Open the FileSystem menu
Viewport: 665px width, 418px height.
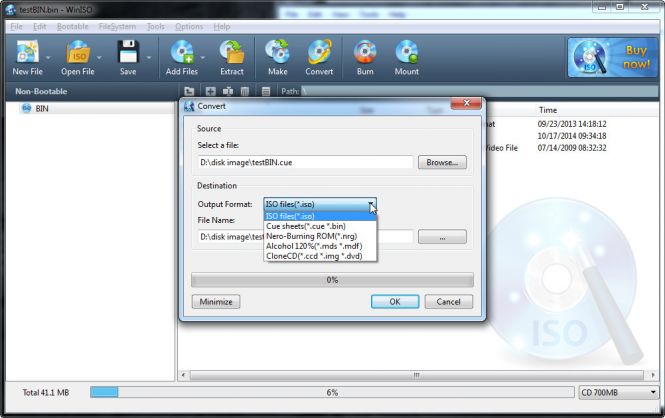117,27
